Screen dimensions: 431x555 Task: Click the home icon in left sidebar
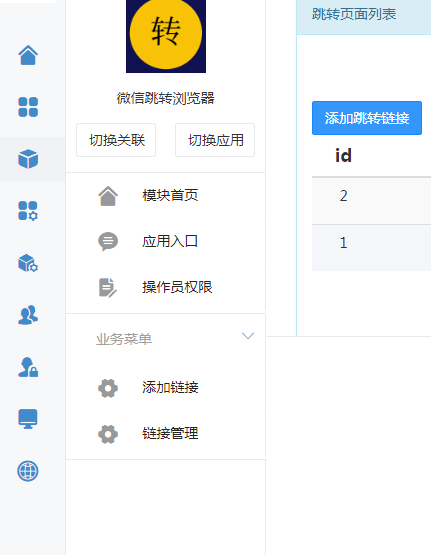[x=28, y=55]
